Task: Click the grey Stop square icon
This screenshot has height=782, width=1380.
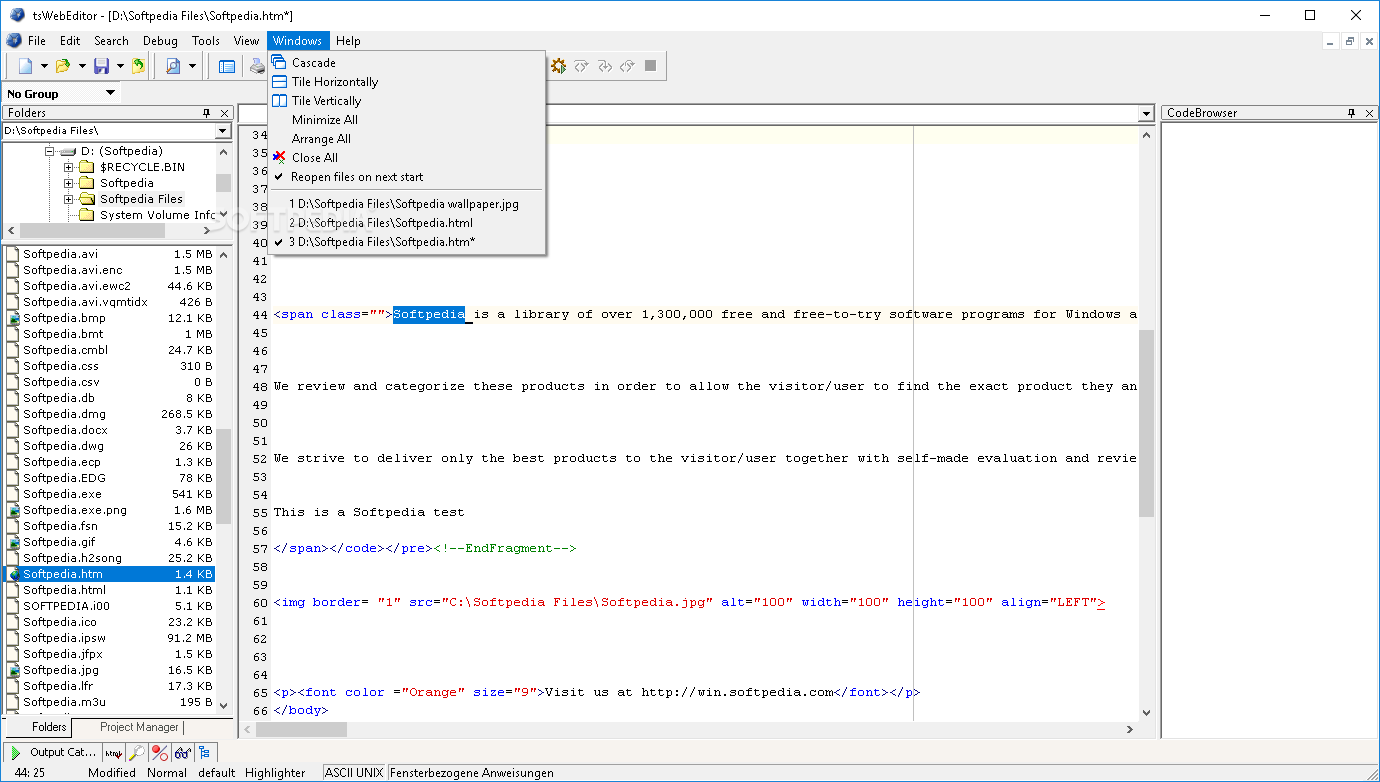Action: (650, 66)
